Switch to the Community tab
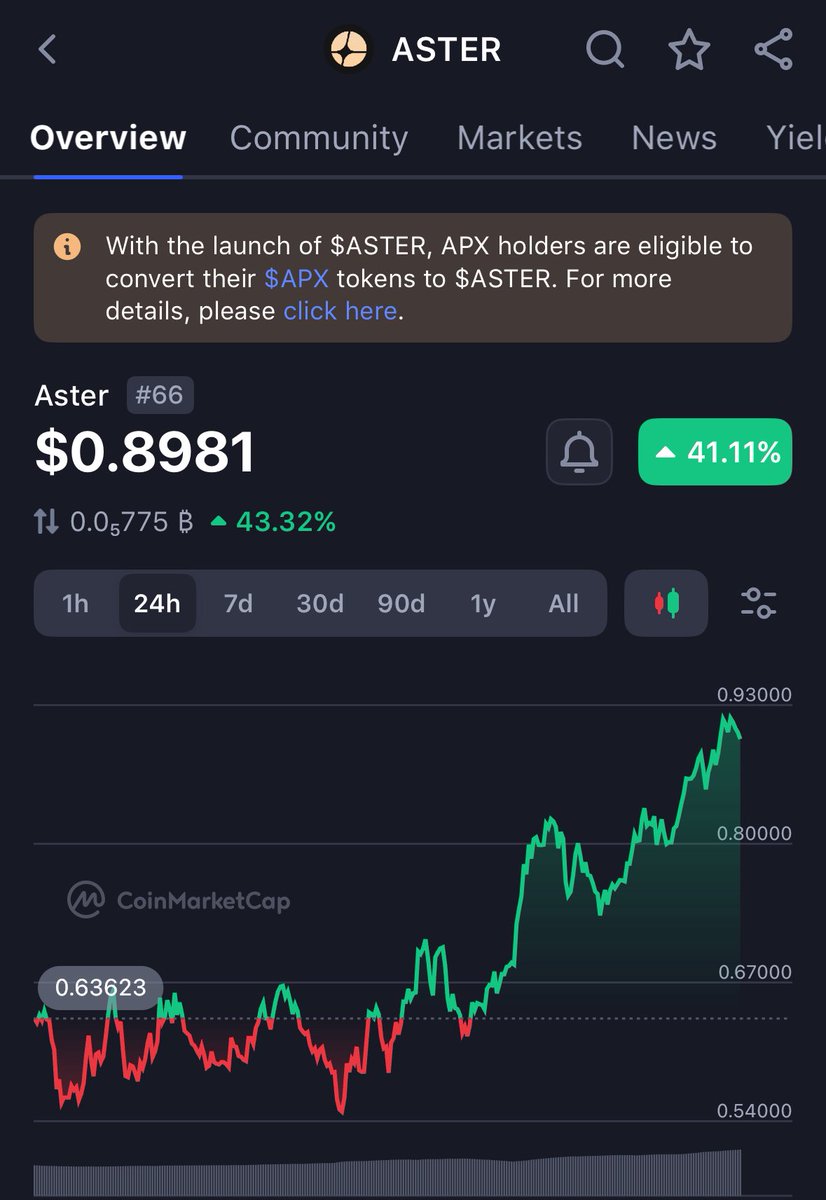 [319, 138]
